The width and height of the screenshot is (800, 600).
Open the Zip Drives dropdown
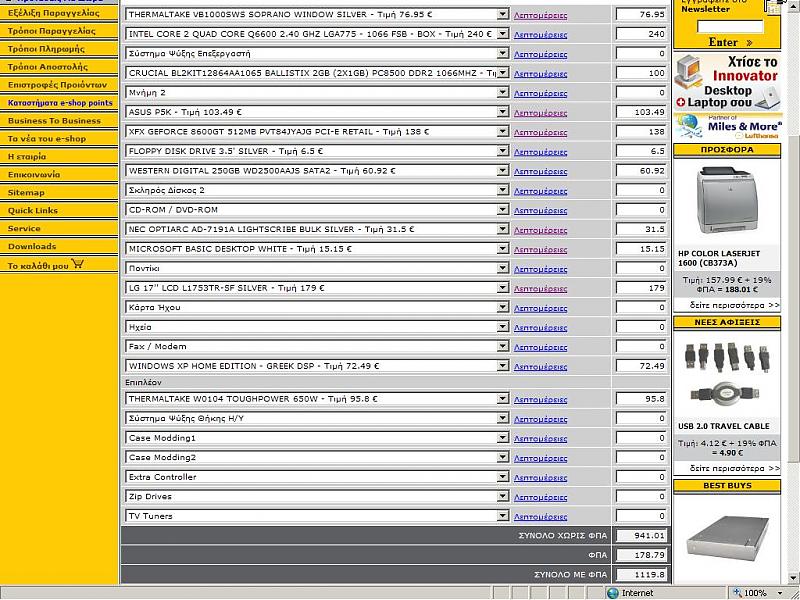[x=503, y=496]
